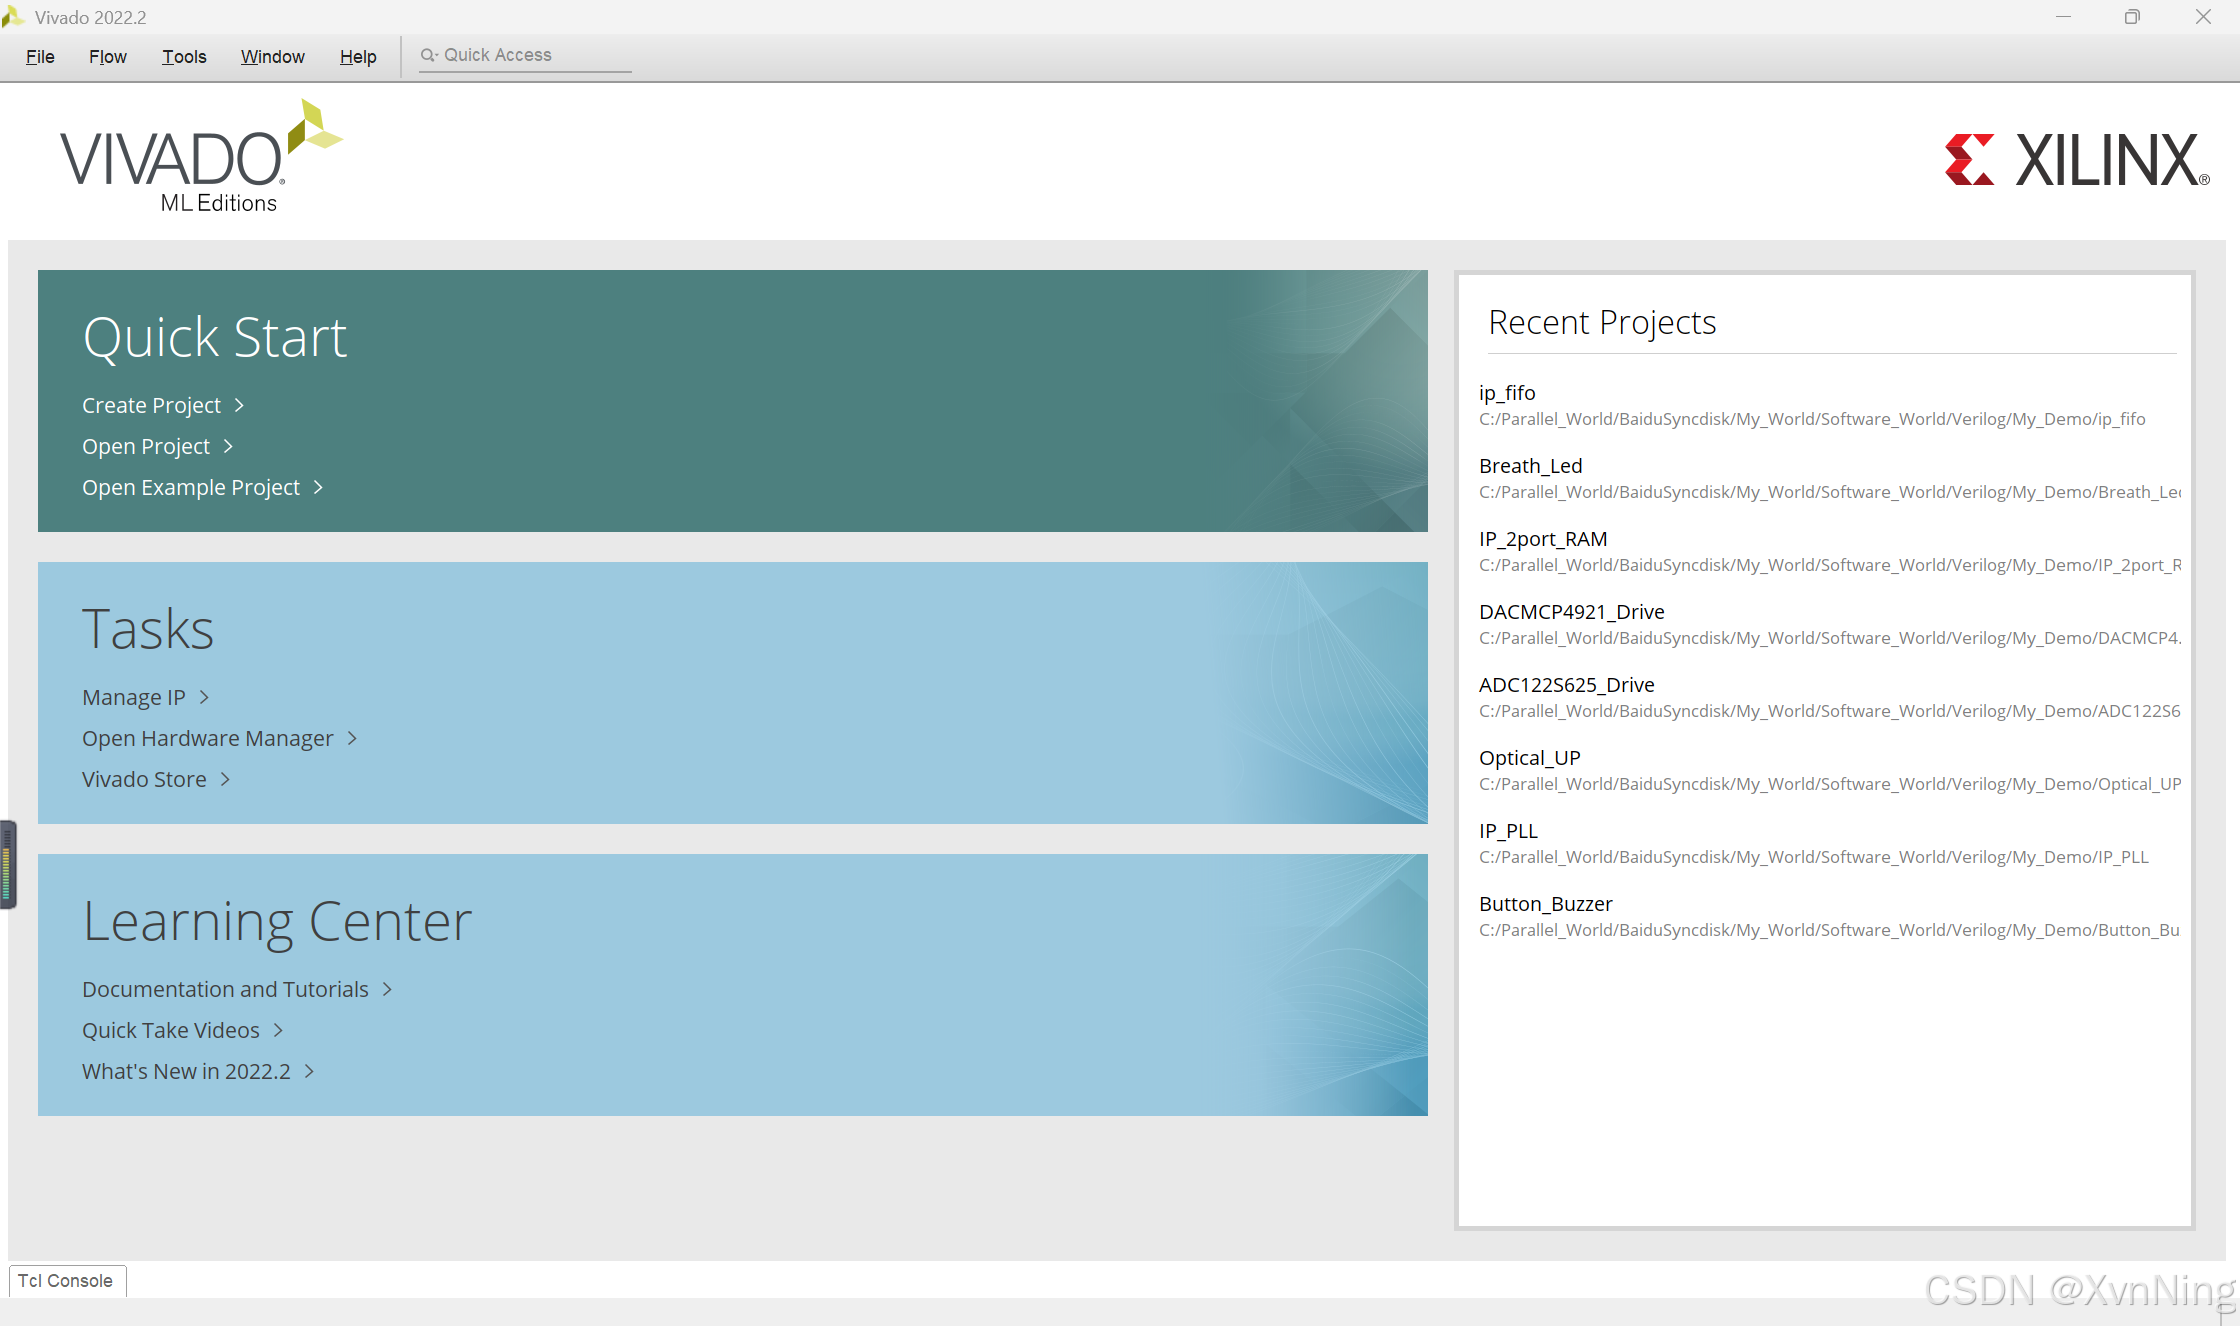Click the Vivado ML Editions logo
Image resolution: width=2240 pixels, height=1326 pixels.
coord(200,158)
